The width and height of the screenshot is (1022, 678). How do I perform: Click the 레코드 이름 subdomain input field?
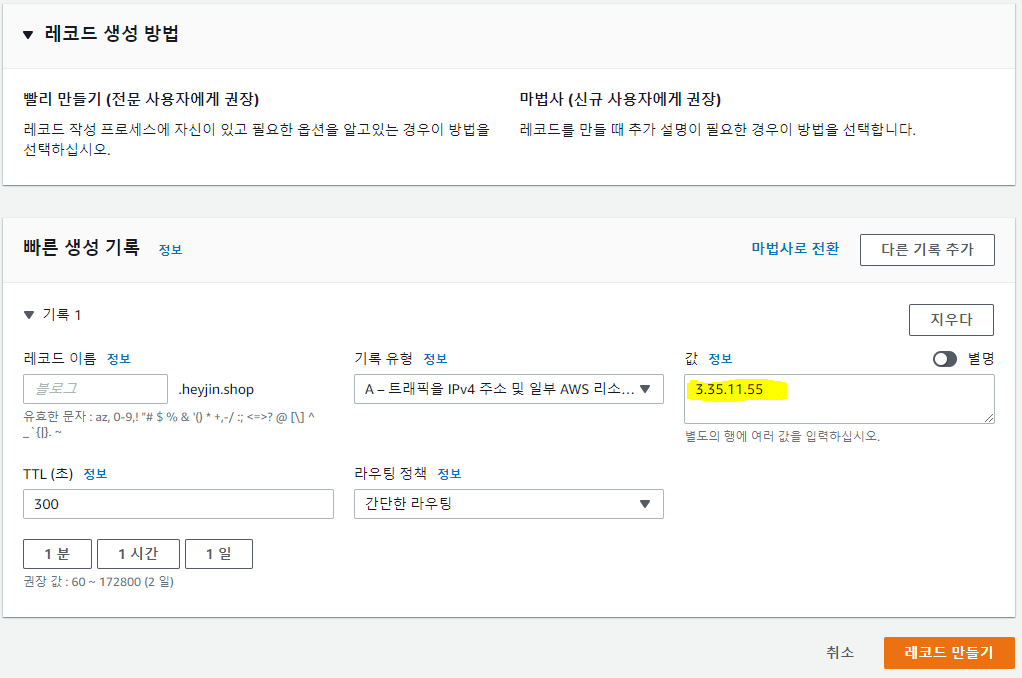[95, 389]
